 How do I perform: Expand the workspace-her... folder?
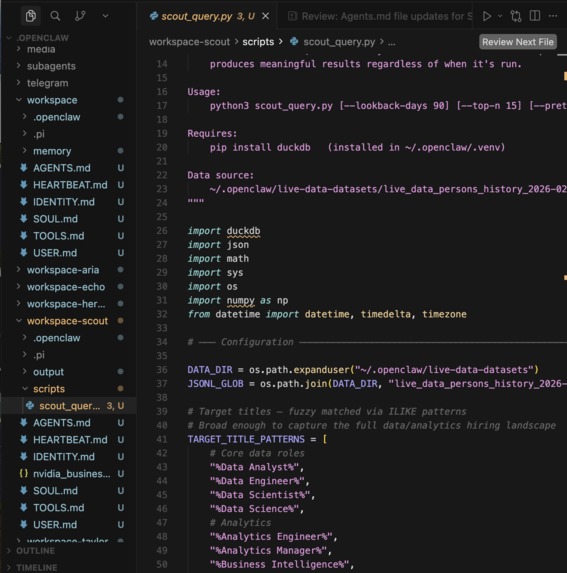tap(66, 304)
